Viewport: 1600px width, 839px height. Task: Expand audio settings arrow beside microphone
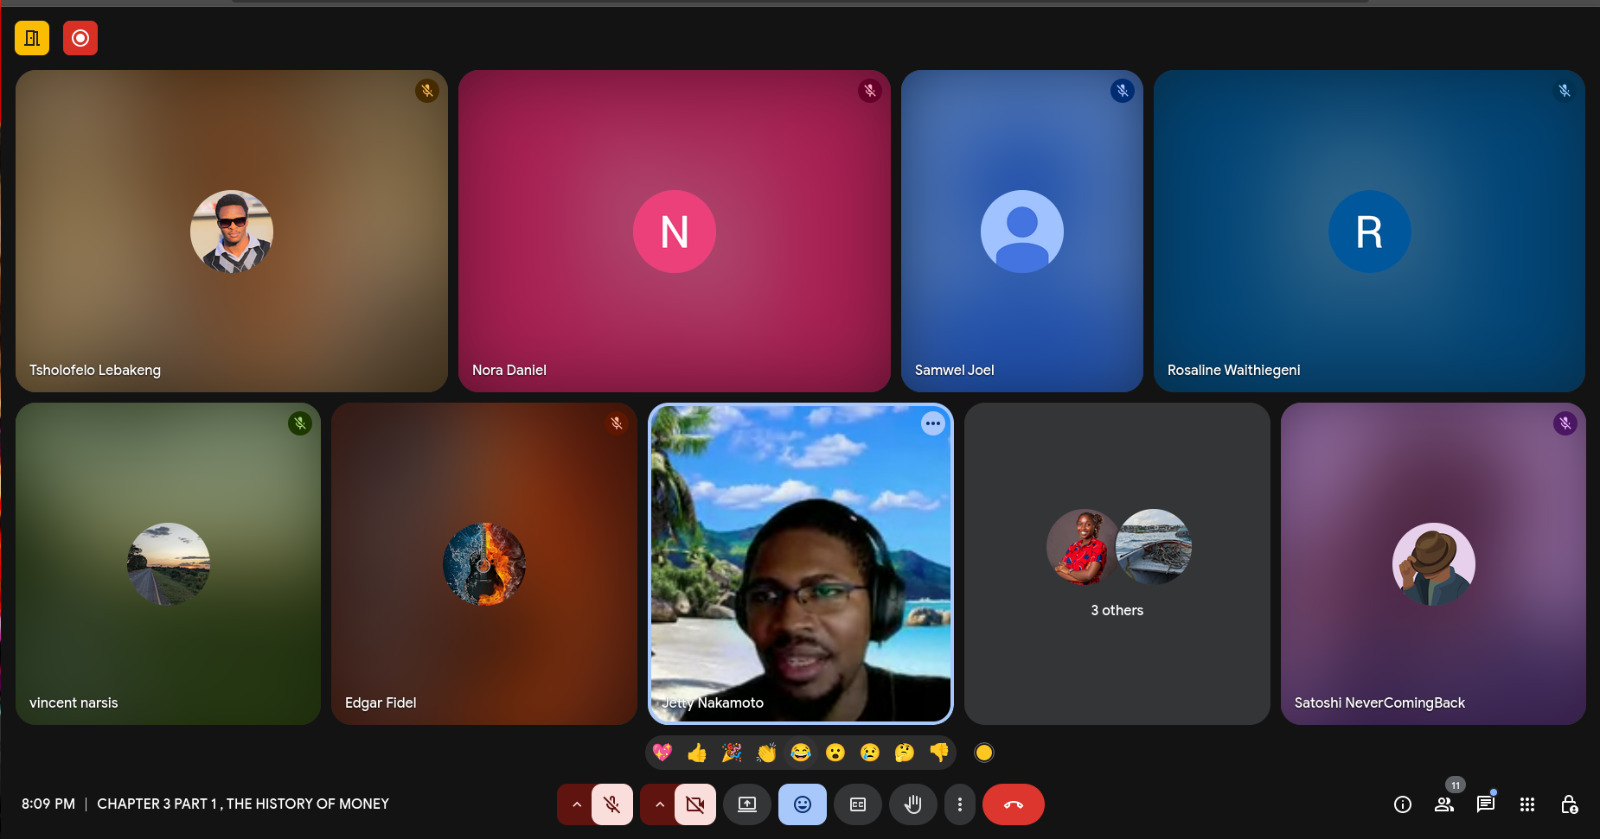576,804
